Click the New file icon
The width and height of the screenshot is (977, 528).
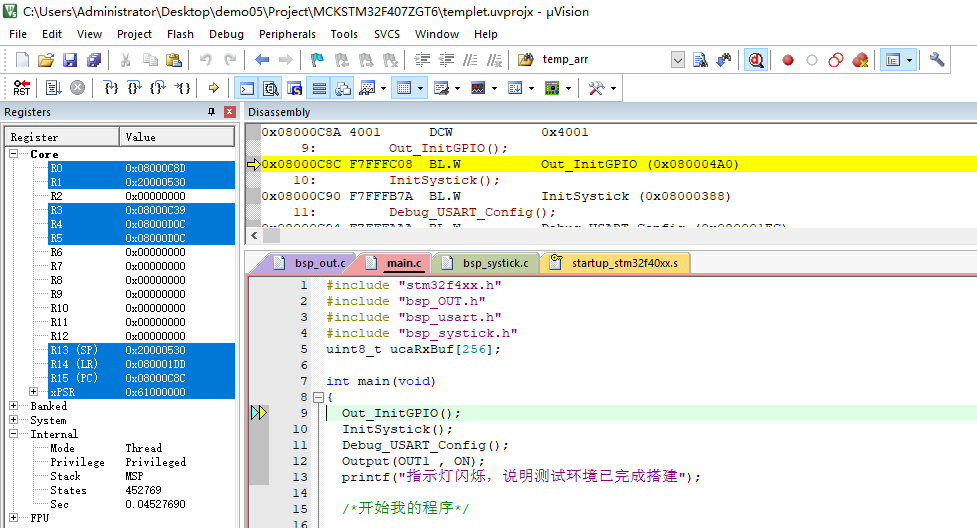[22, 60]
